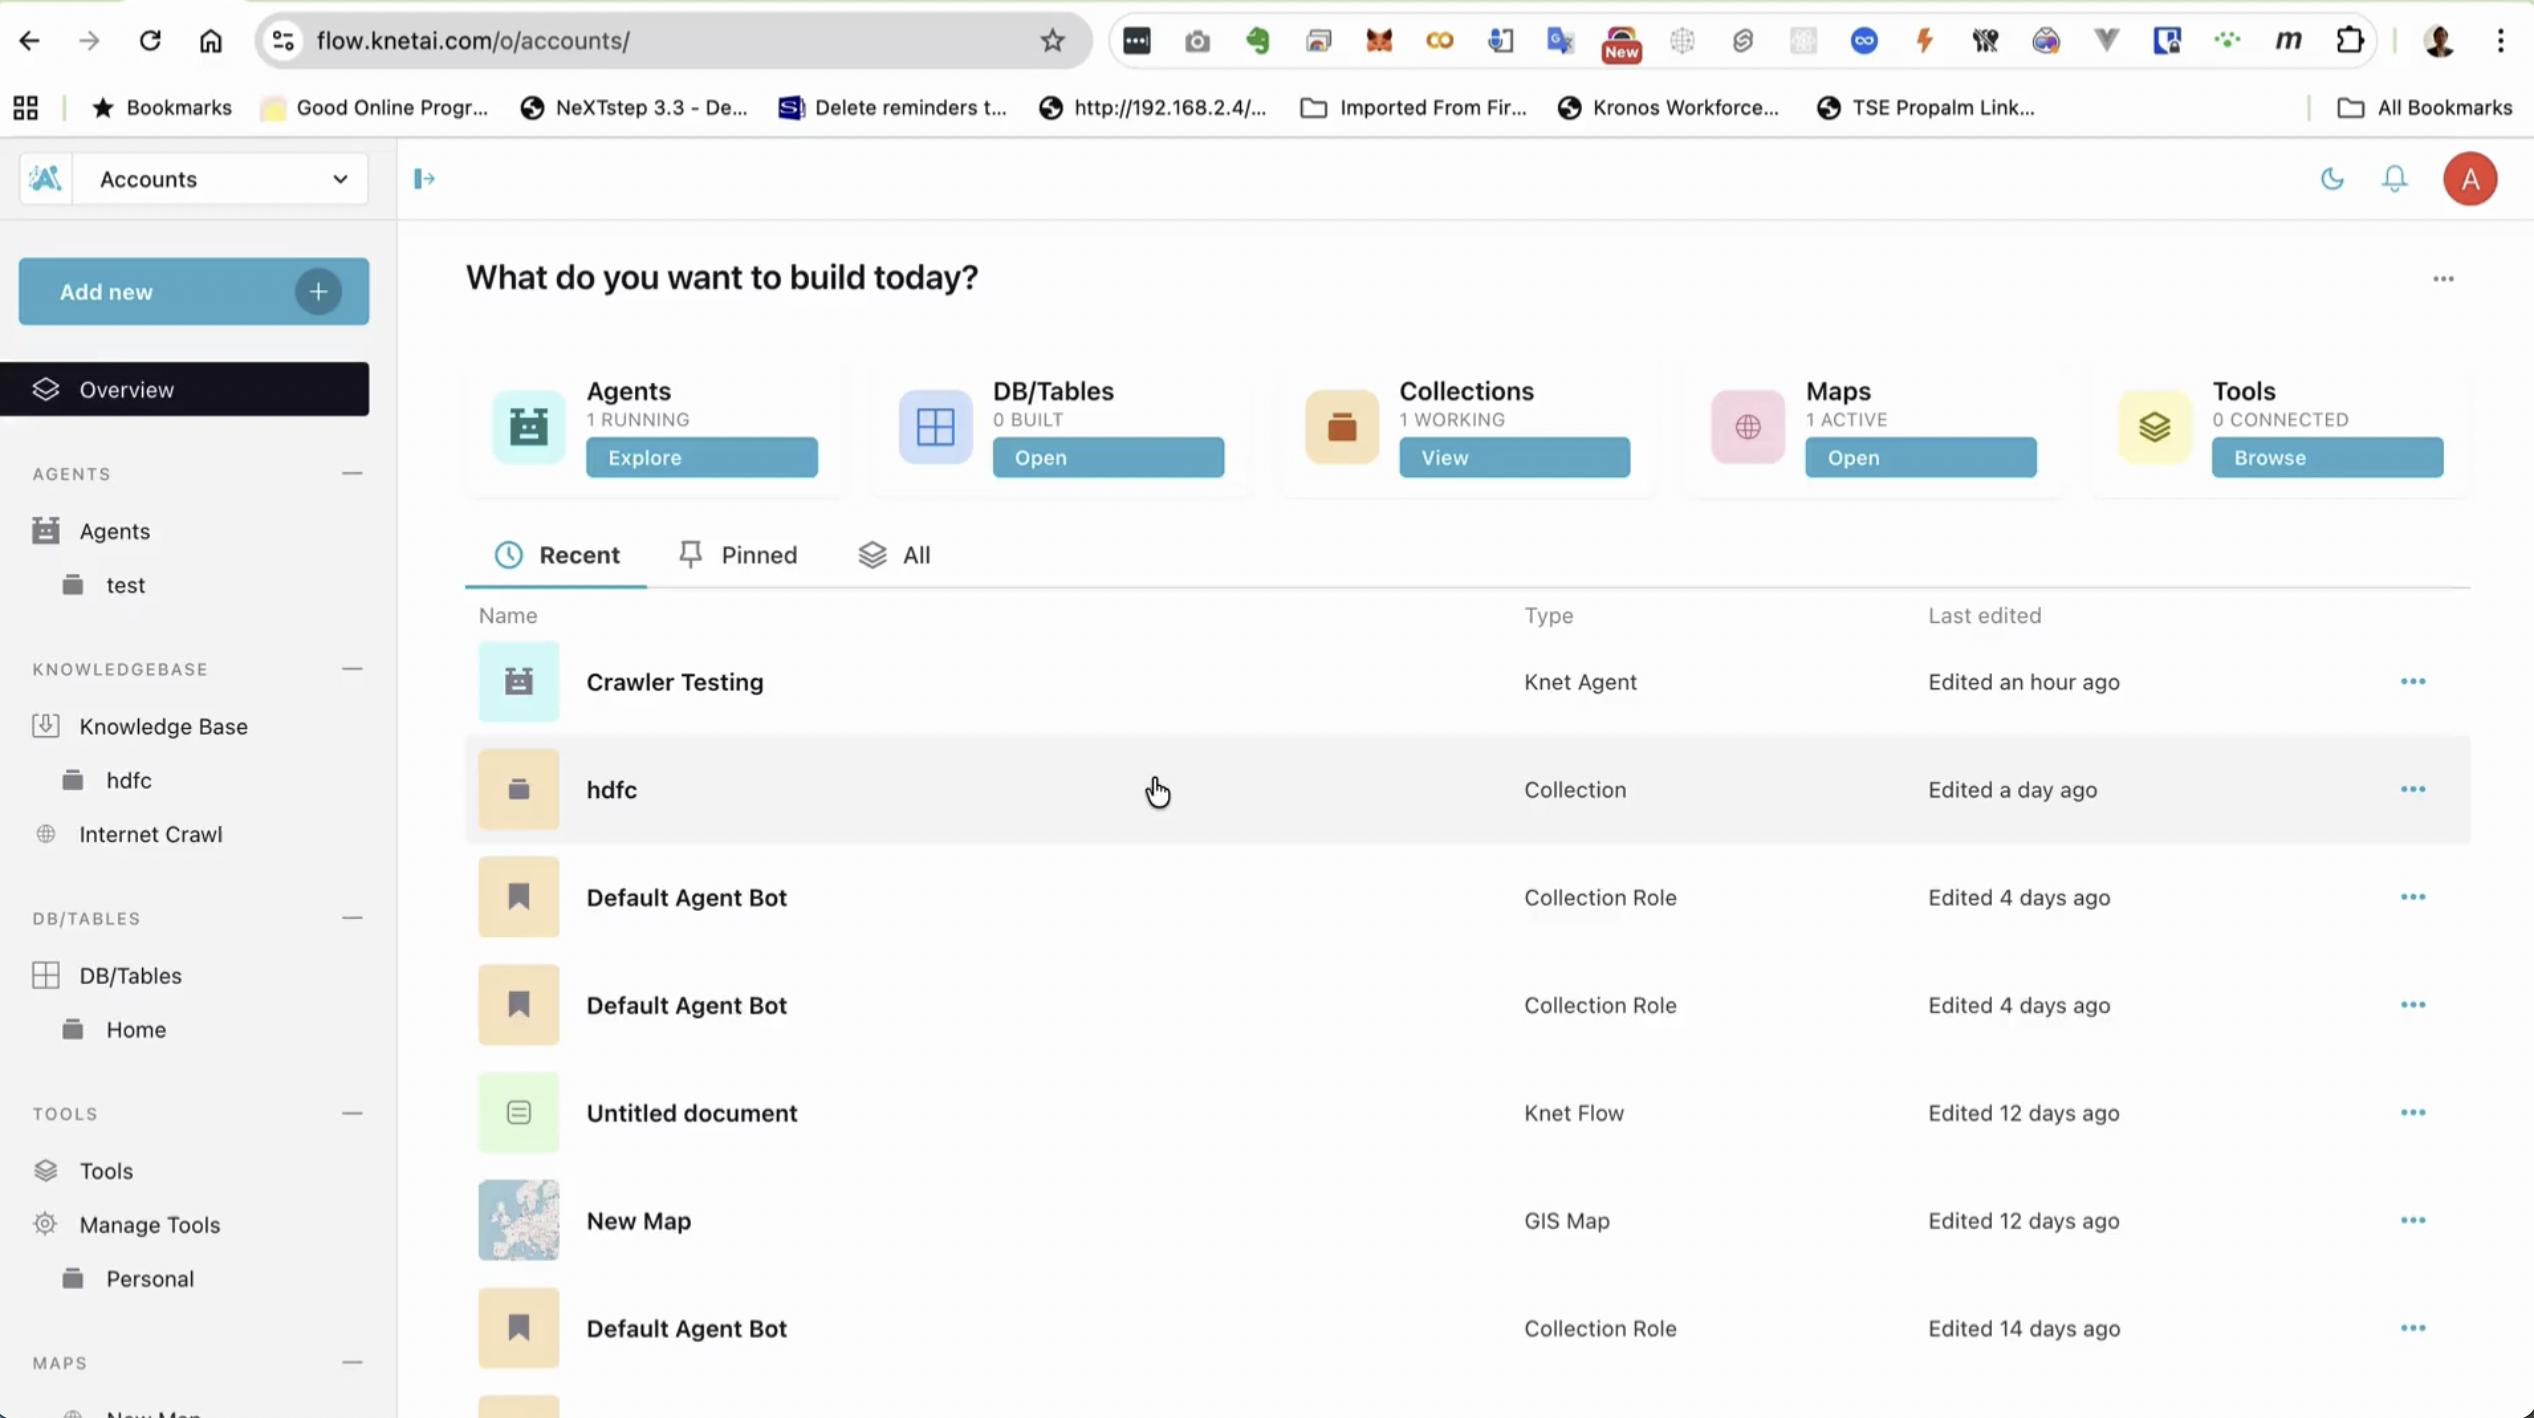Open red user avatar menu
Image resolution: width=2534 pixels, height=1418 pixels.
2469,179
